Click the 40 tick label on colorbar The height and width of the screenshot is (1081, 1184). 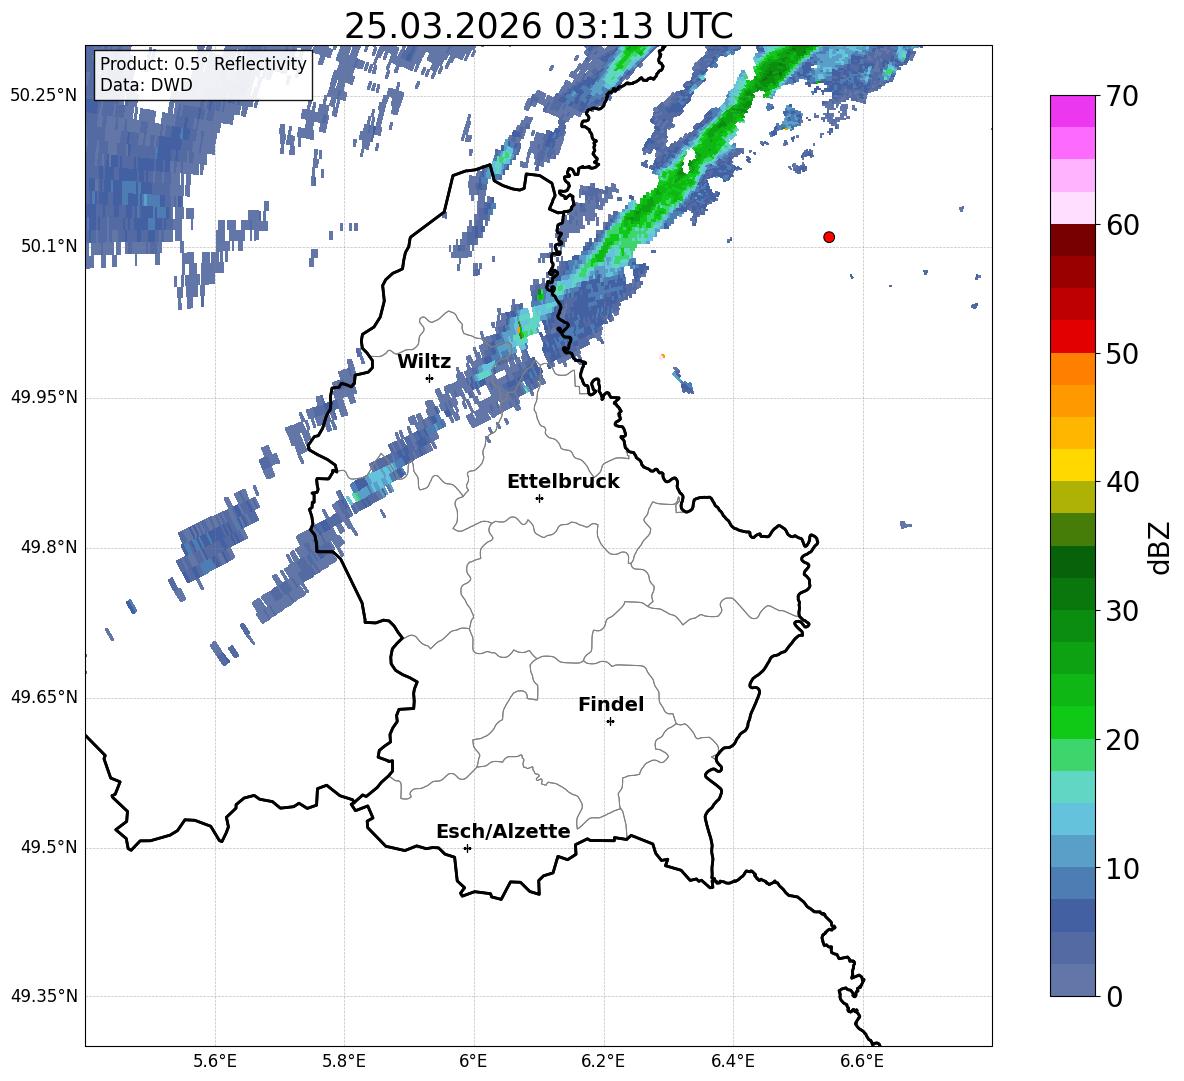coord(1121,482)
